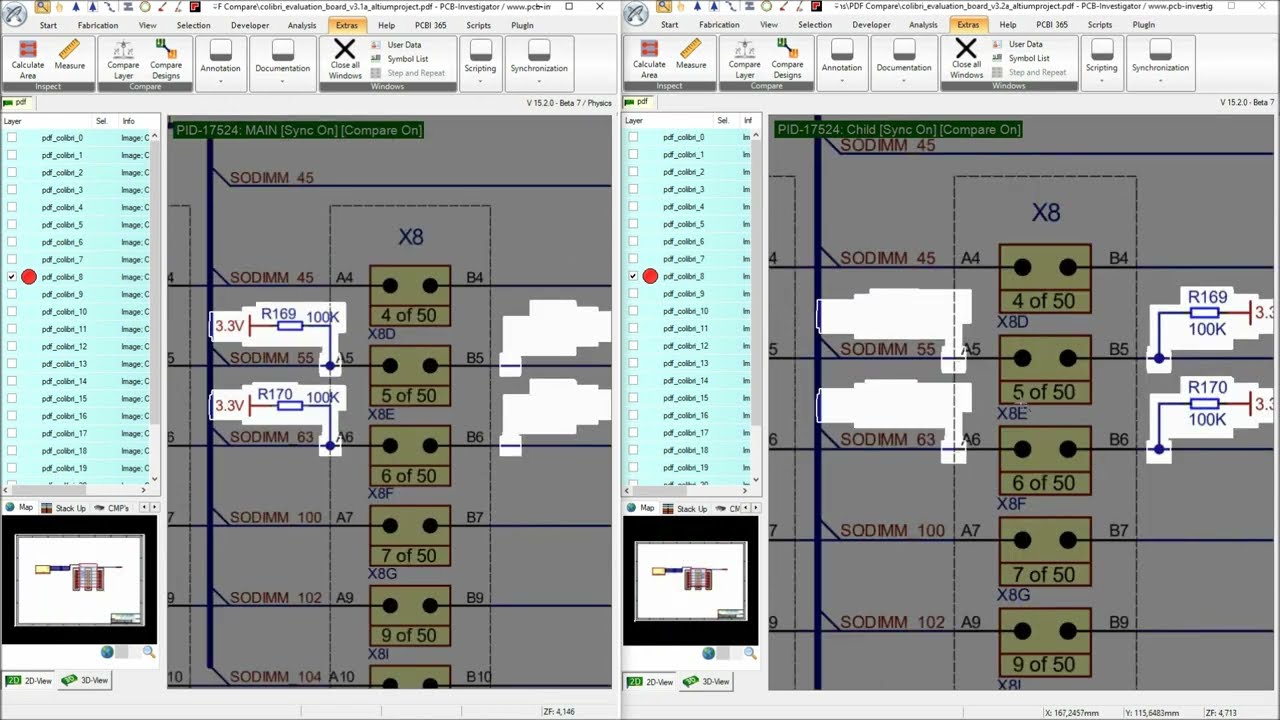
Task: Check the pdf_colibri_9 layer in left window
Action: (x=12, y=294)
